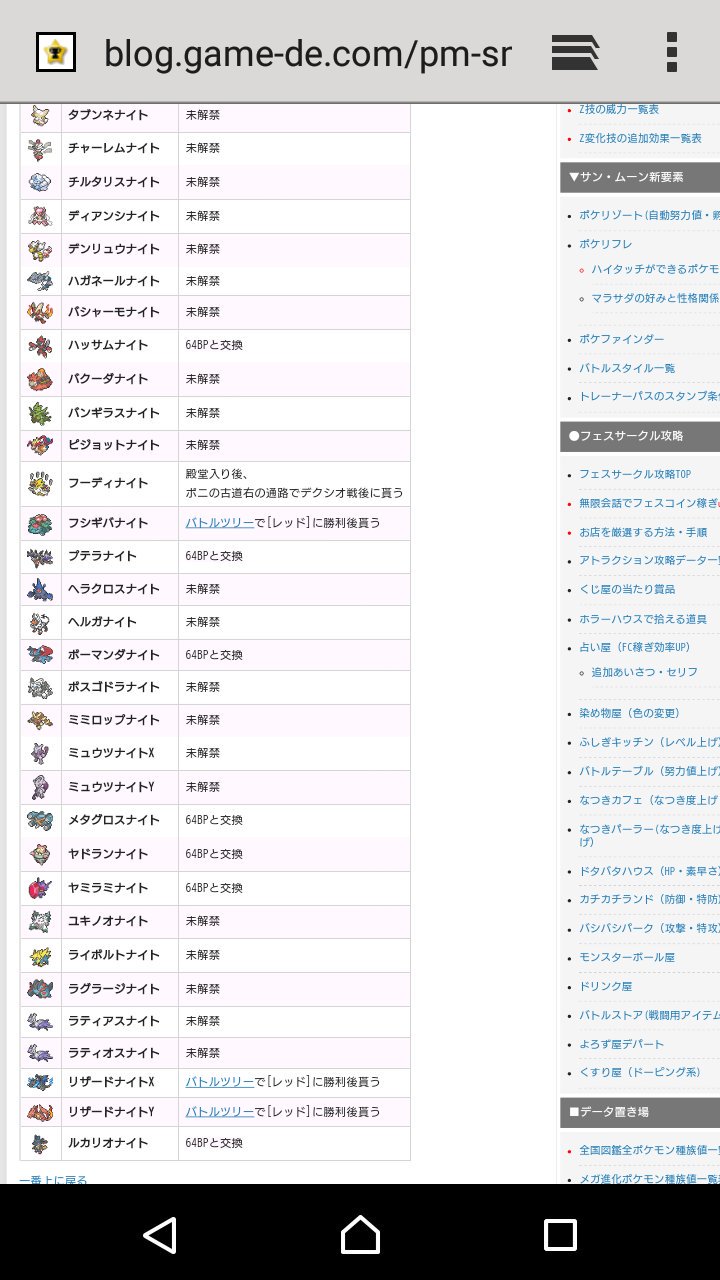Image resolution: width=720 pixels, height=1280 pixels.
Task: Select the ヤドランナイト name cell
Action: [120, 854]
